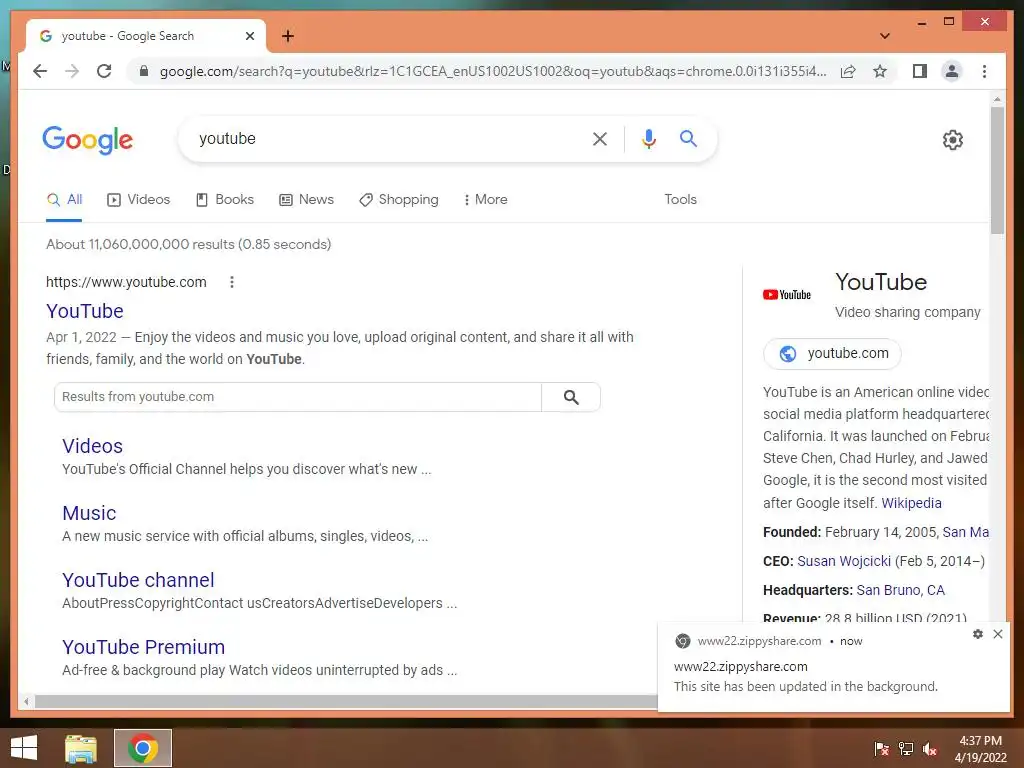Open the search Tools button
This screenshot has height=768, width=1024.
[680, 200]
